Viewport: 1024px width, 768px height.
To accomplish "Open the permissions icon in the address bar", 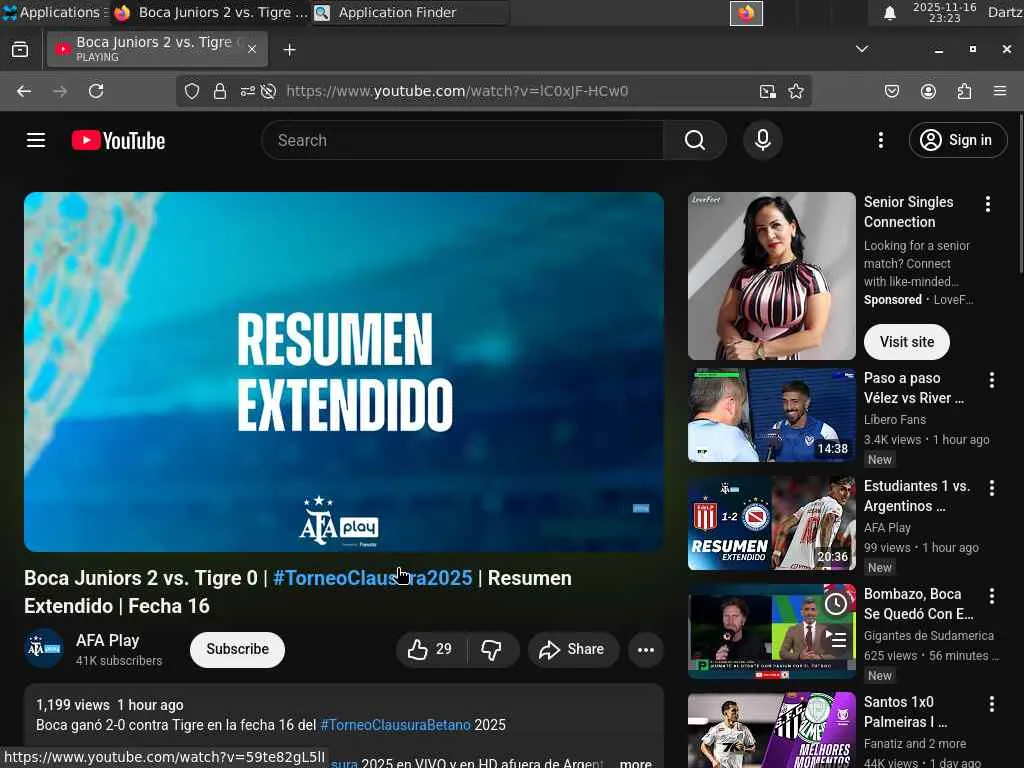I will click(x=248, y=91).
